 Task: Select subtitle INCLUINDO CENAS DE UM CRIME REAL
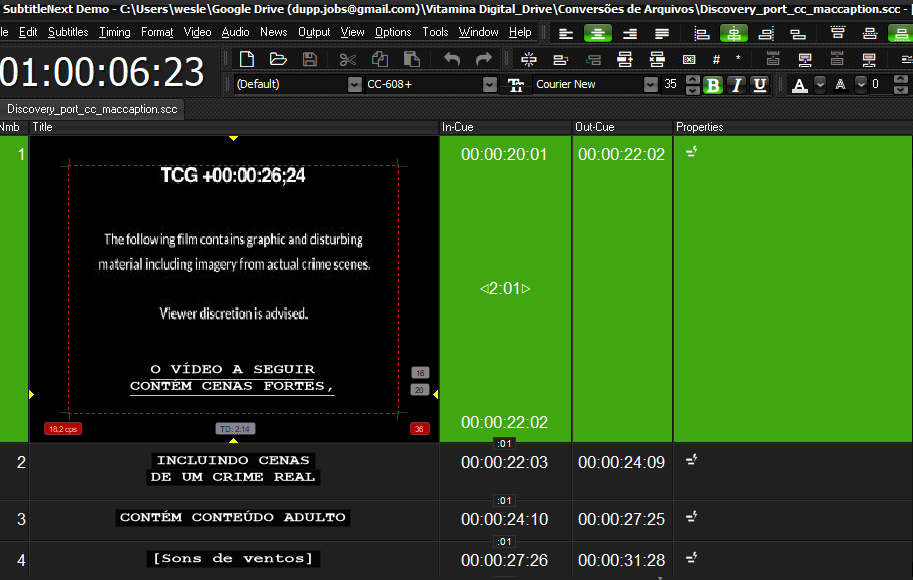pos(233,469)
